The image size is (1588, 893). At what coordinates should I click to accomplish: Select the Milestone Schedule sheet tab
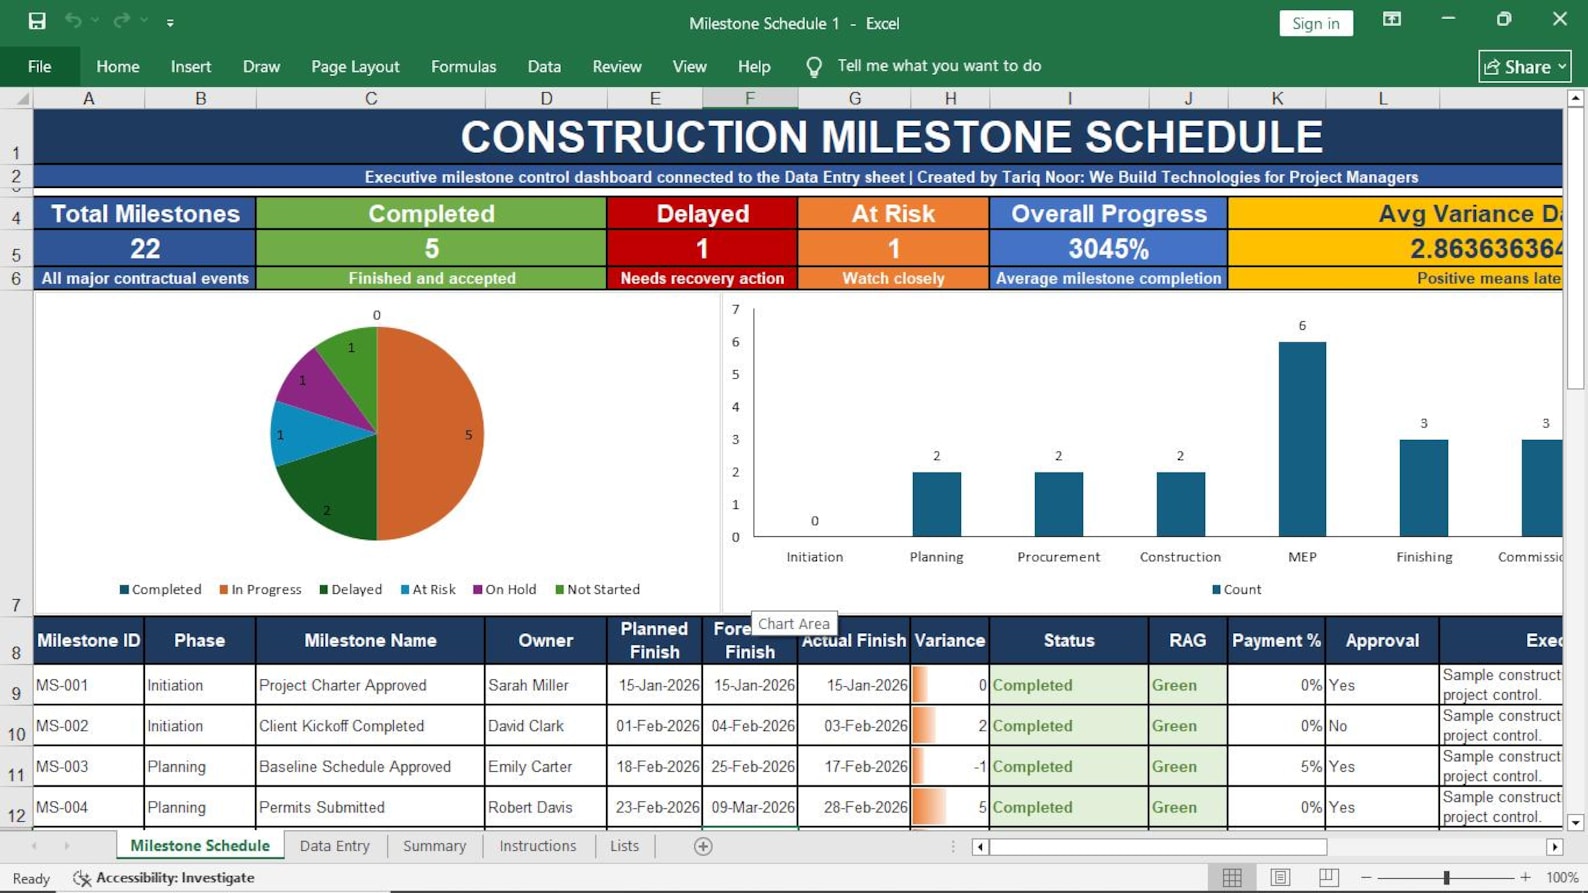tap(200, 846)
